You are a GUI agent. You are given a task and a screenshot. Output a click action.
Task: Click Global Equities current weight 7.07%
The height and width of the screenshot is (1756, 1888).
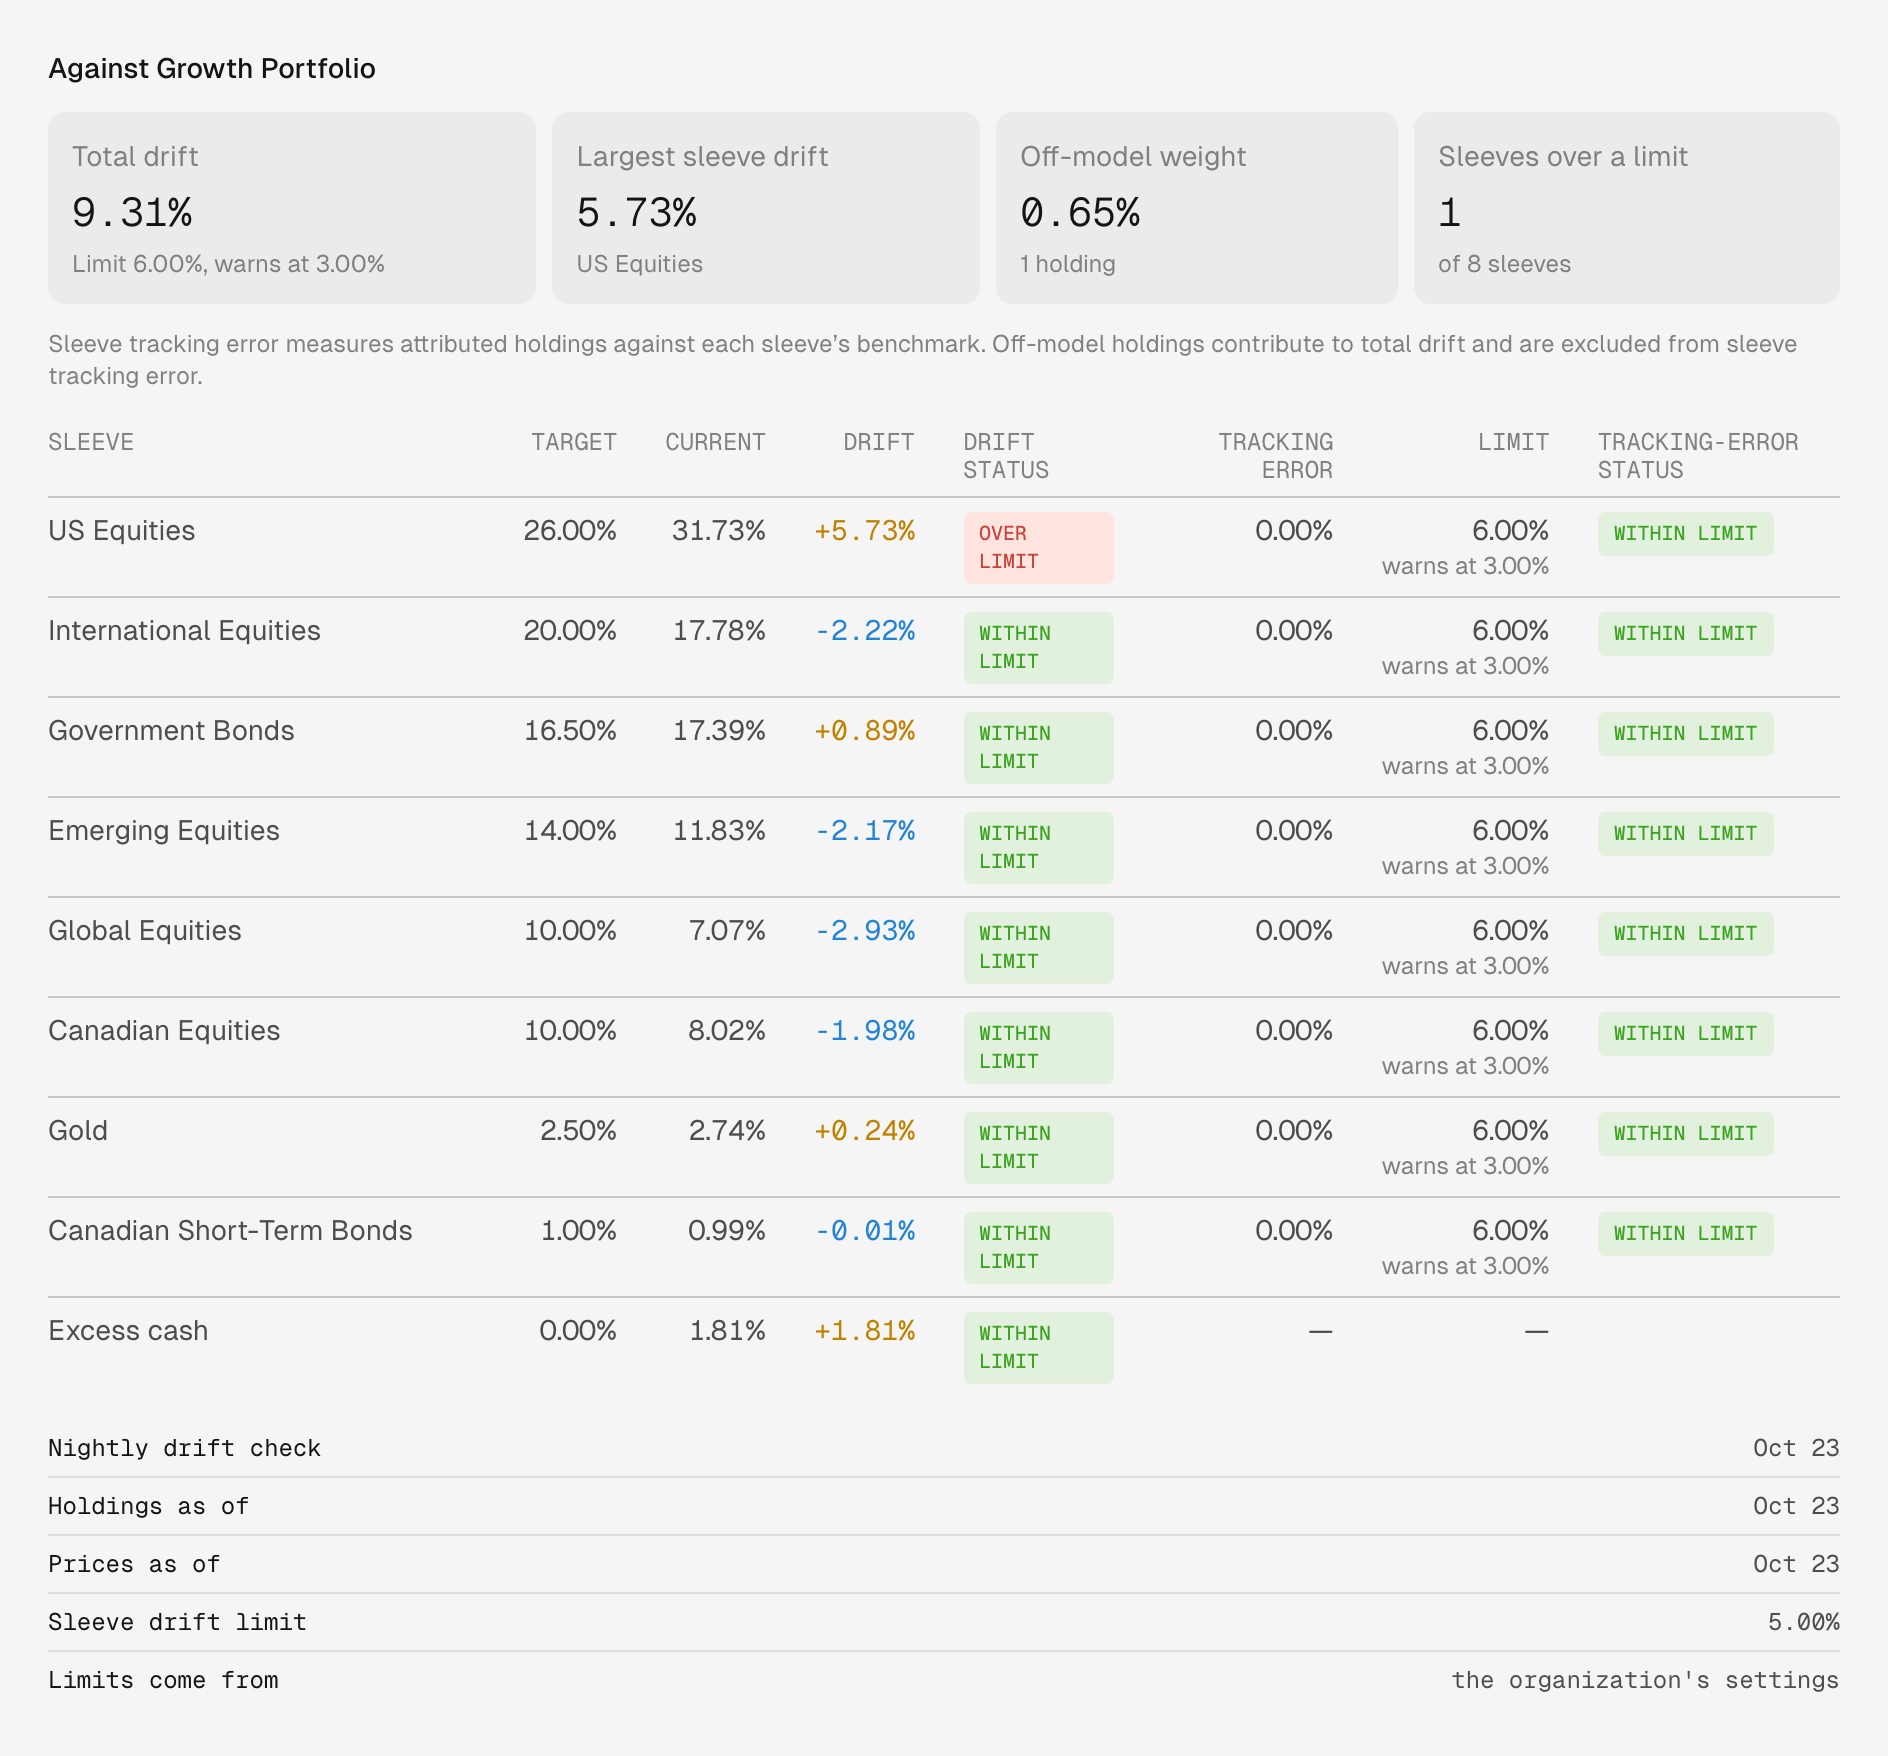click(x=727, y=930)
